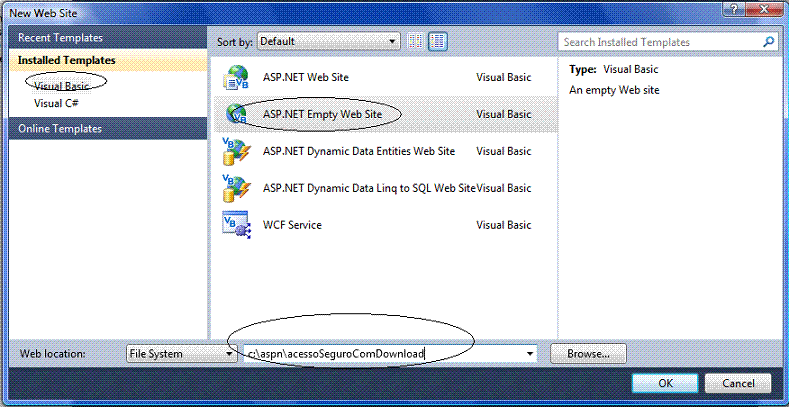Click the Web location label
Screen dimensions: 789x407
point(52,354)
